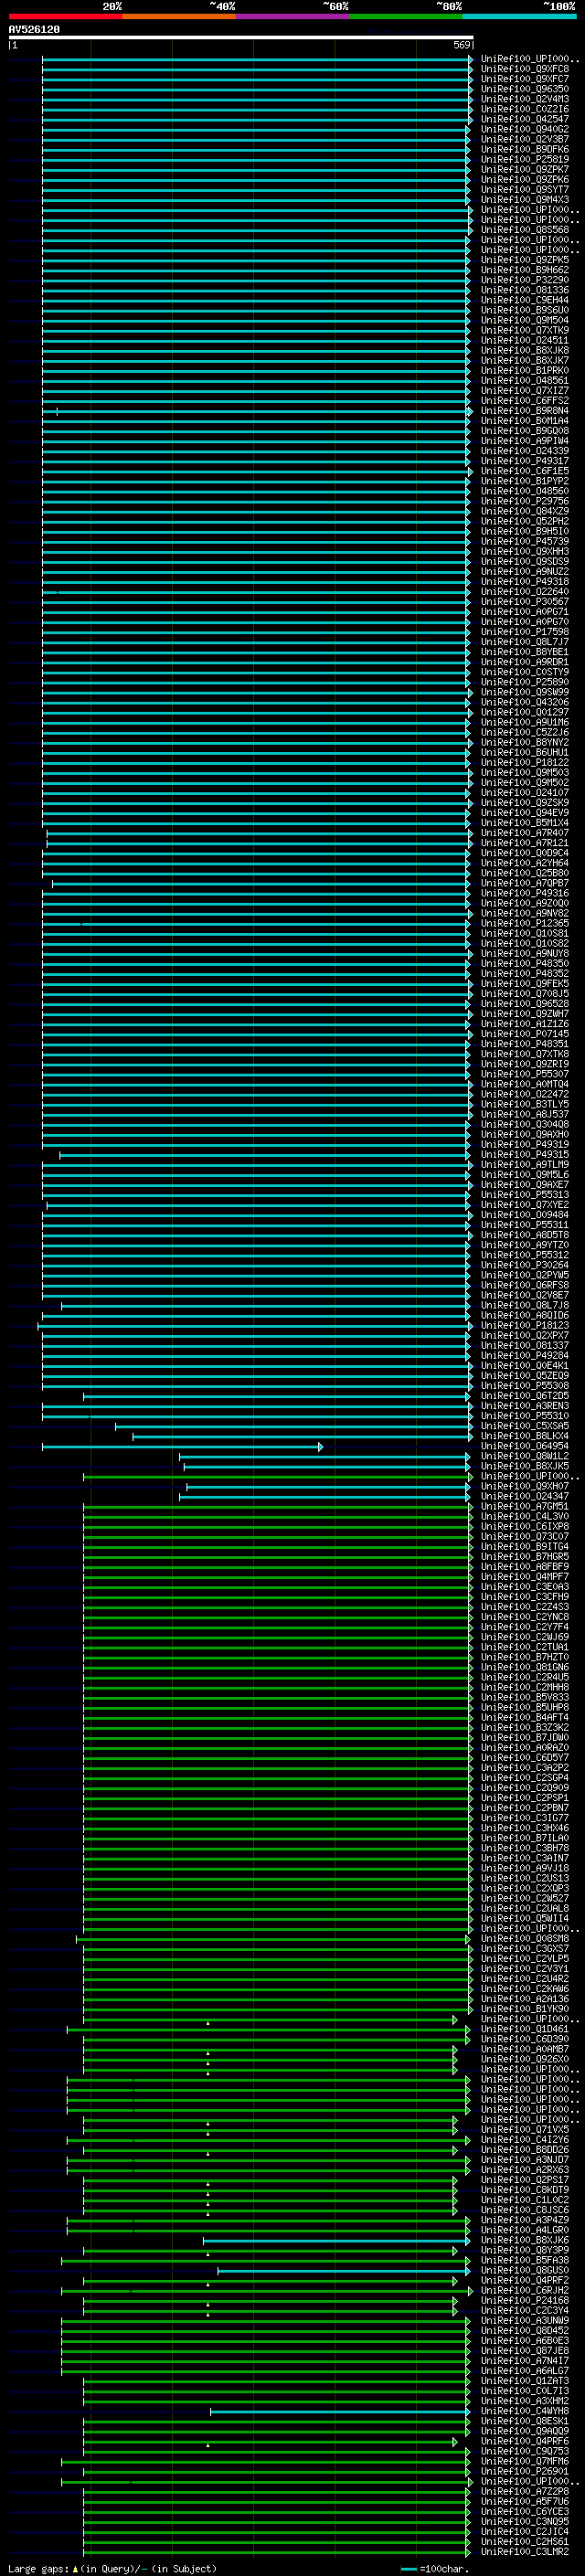Select the UniRef100_O24347 hit label

click(x=525, y=1496)
